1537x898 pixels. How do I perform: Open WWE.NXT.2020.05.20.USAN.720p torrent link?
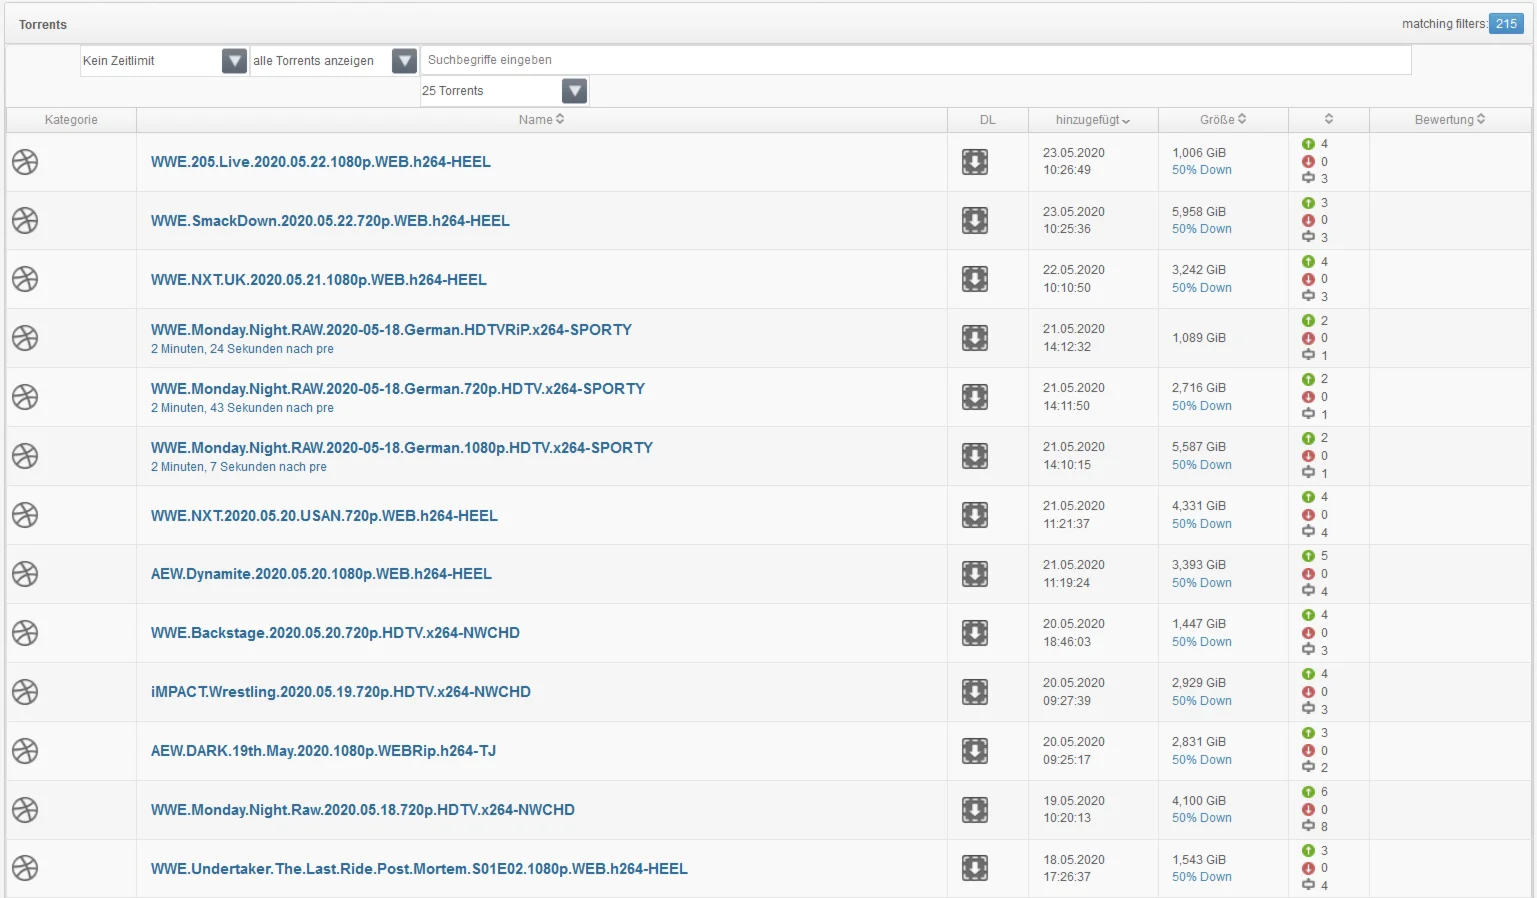324,516
